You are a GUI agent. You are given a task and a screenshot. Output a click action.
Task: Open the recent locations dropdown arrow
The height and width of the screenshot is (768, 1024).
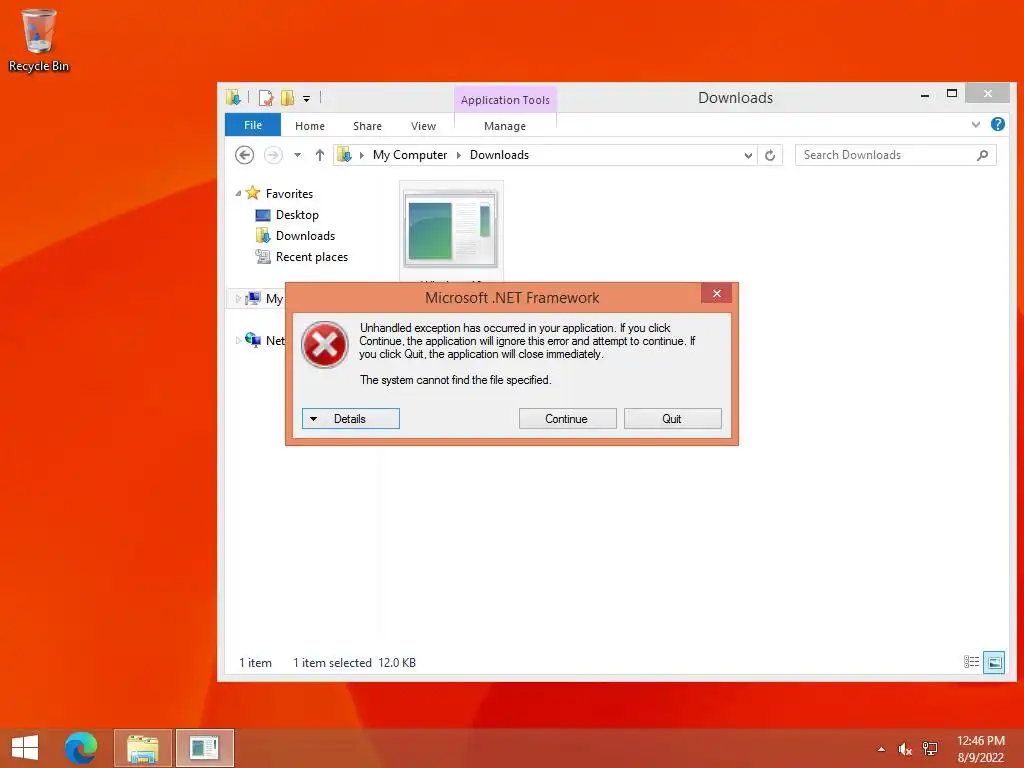pyautogui.click(x=298, y=155)
